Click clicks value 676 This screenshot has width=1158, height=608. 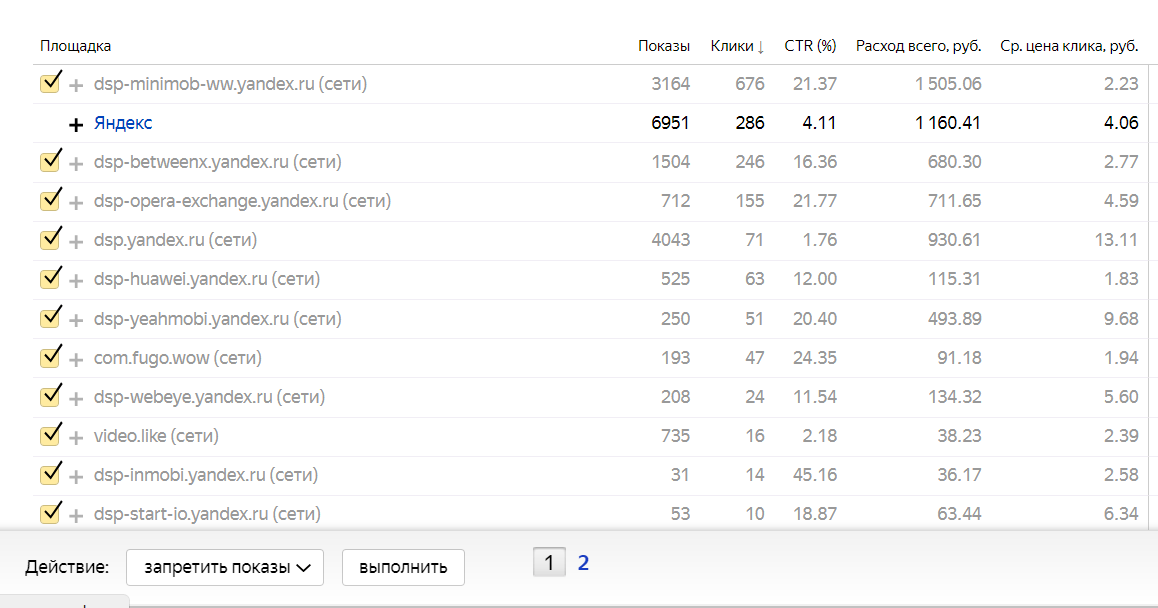coord(750,83)
